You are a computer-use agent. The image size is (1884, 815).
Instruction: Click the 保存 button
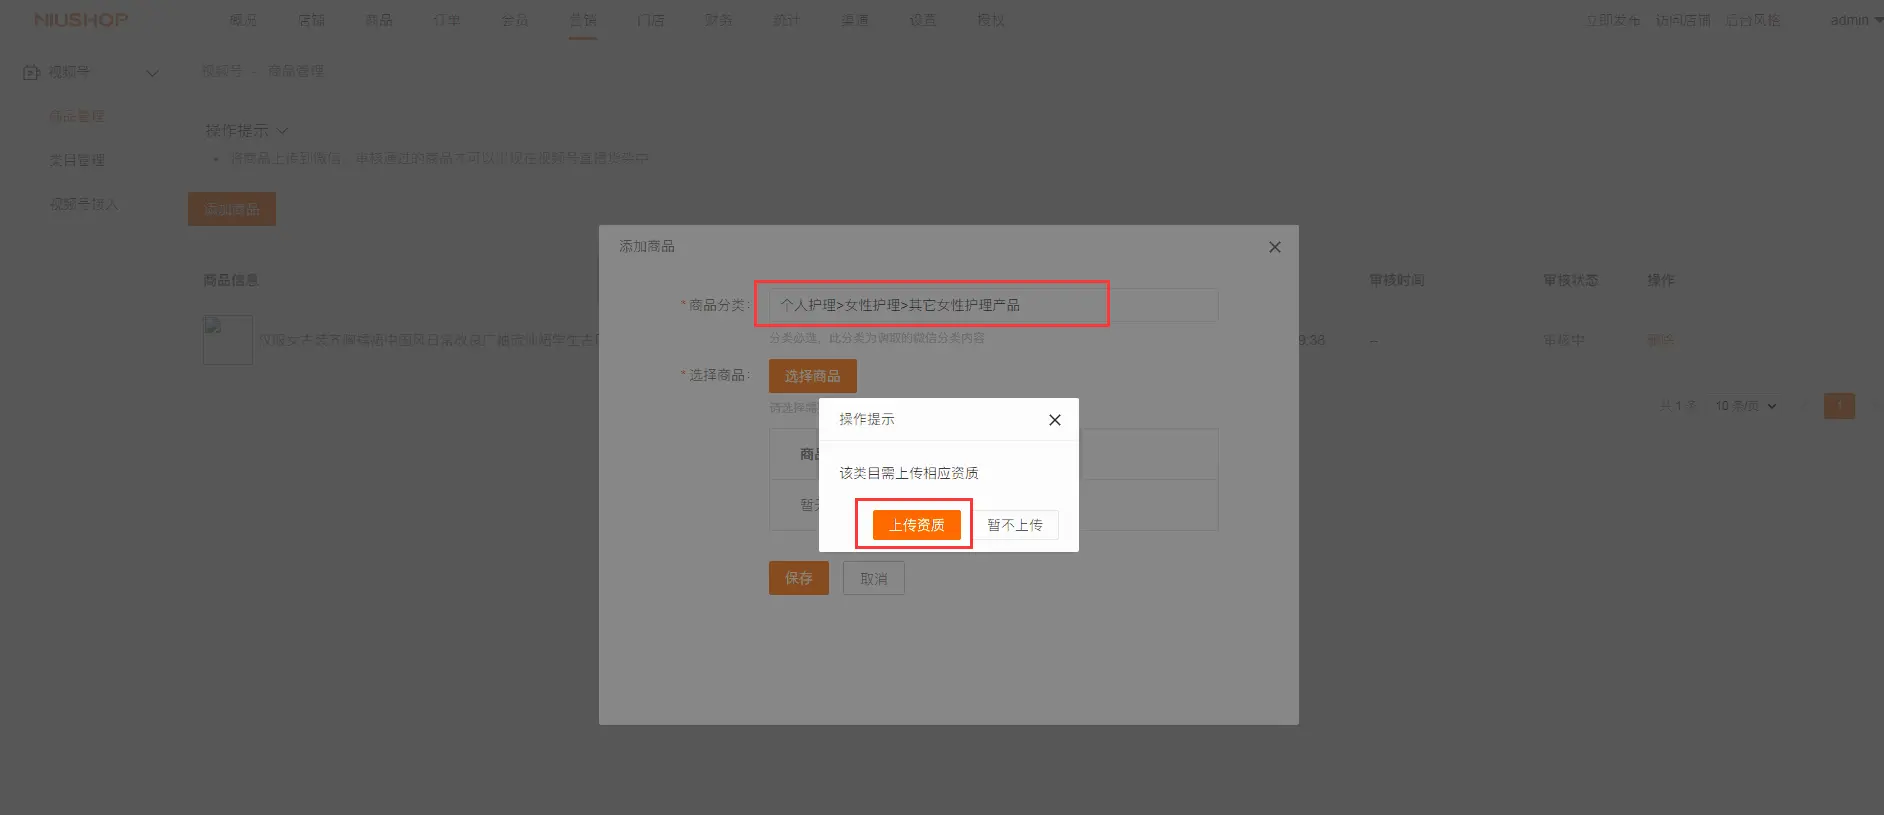(798, 578)
